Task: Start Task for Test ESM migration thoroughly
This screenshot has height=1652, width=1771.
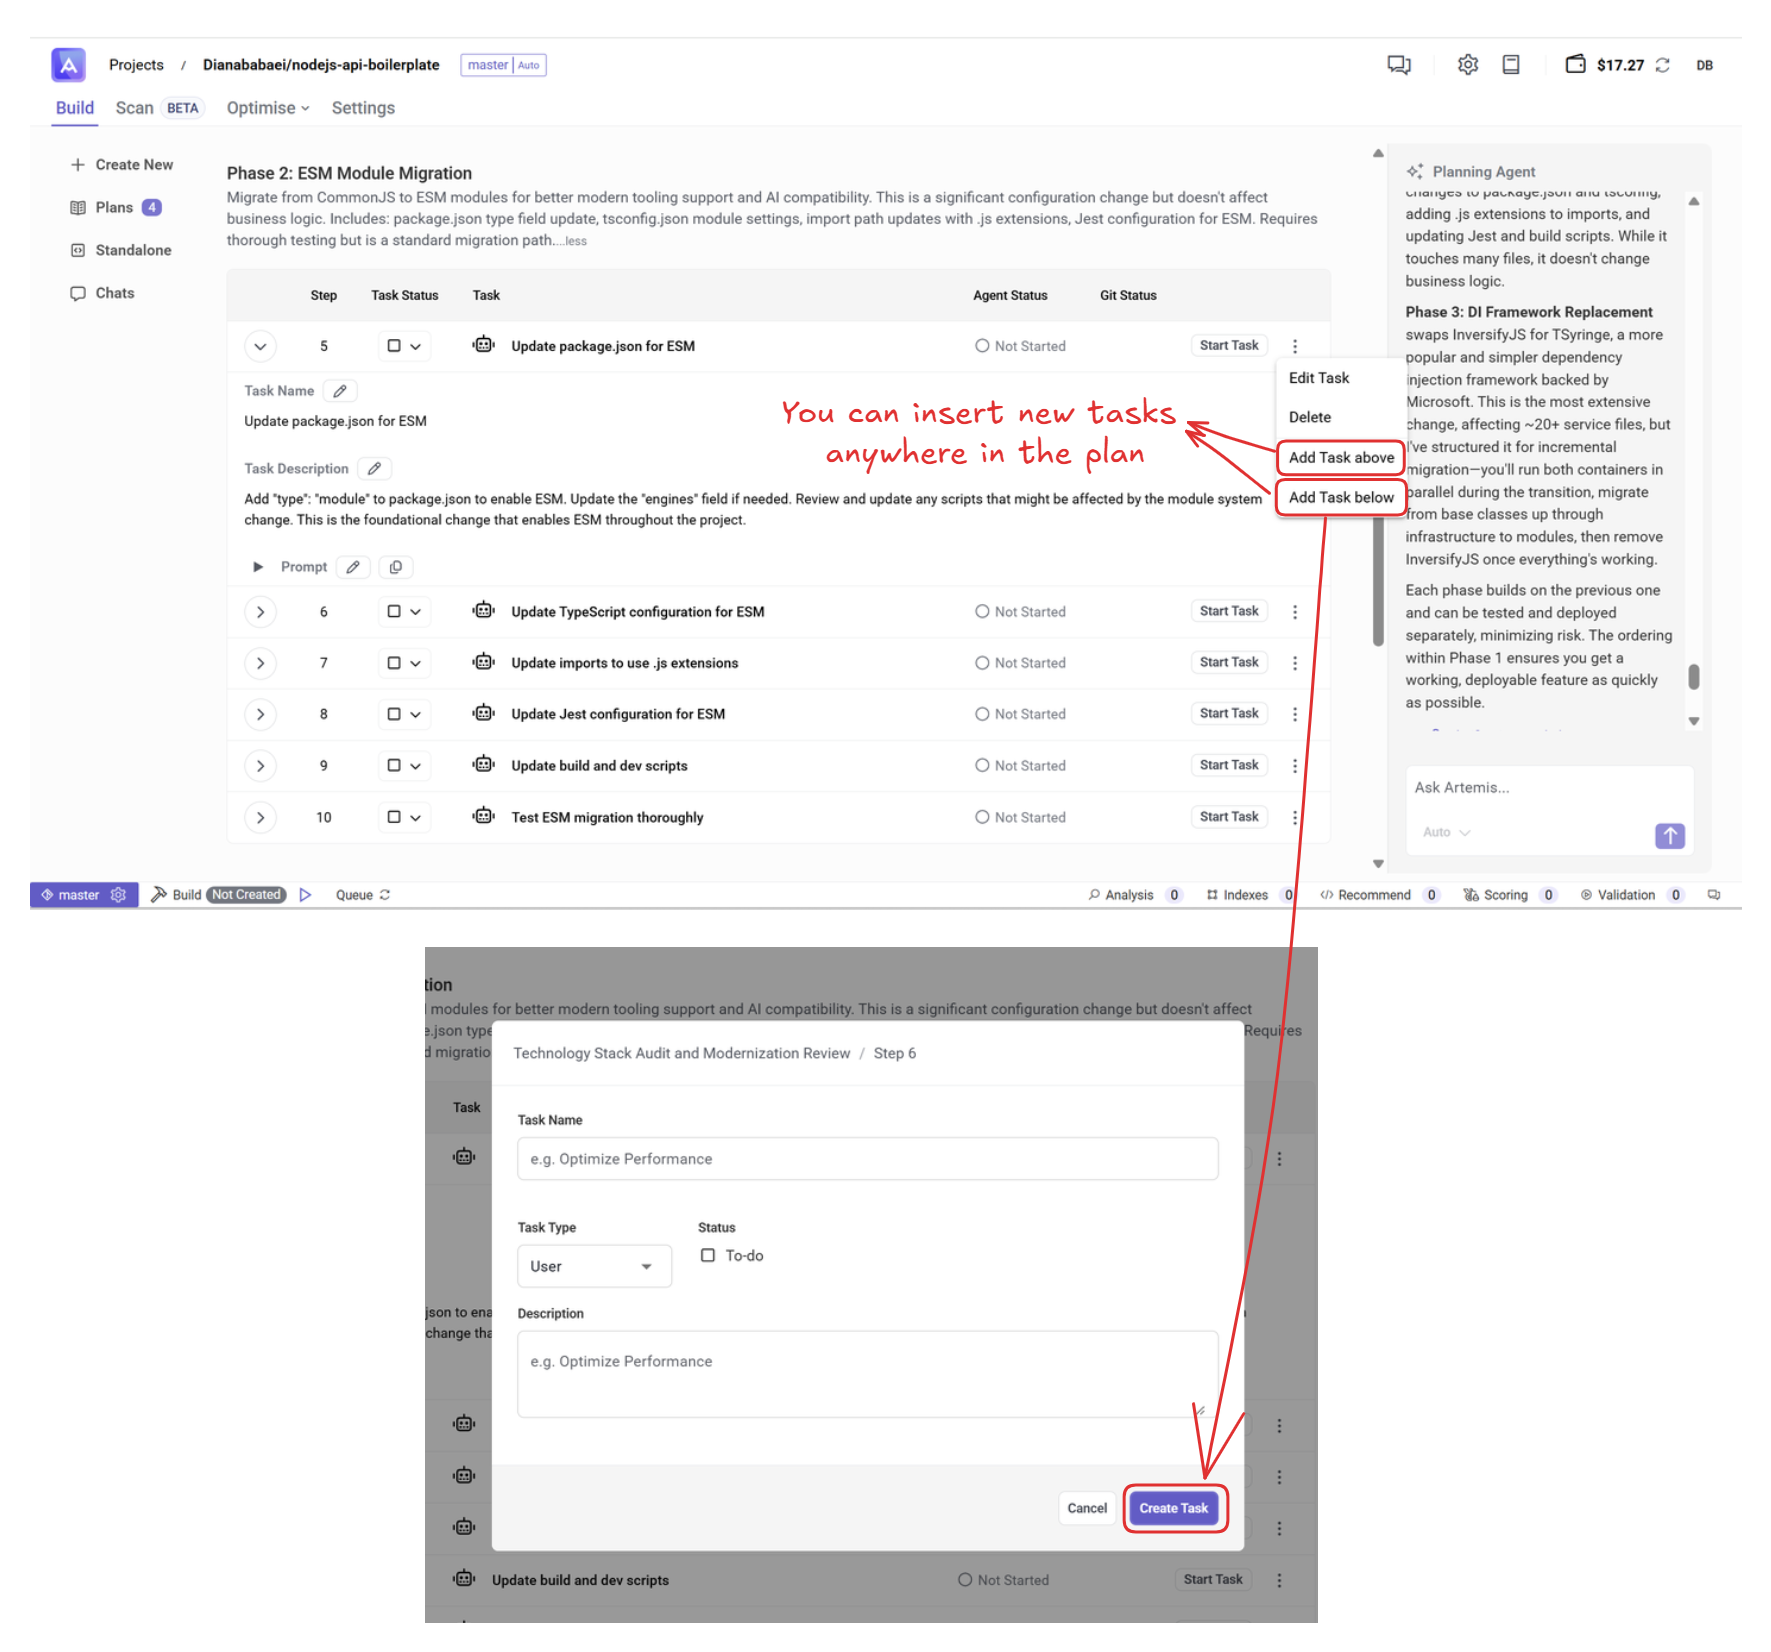Action: click(x=1228, y=817)
